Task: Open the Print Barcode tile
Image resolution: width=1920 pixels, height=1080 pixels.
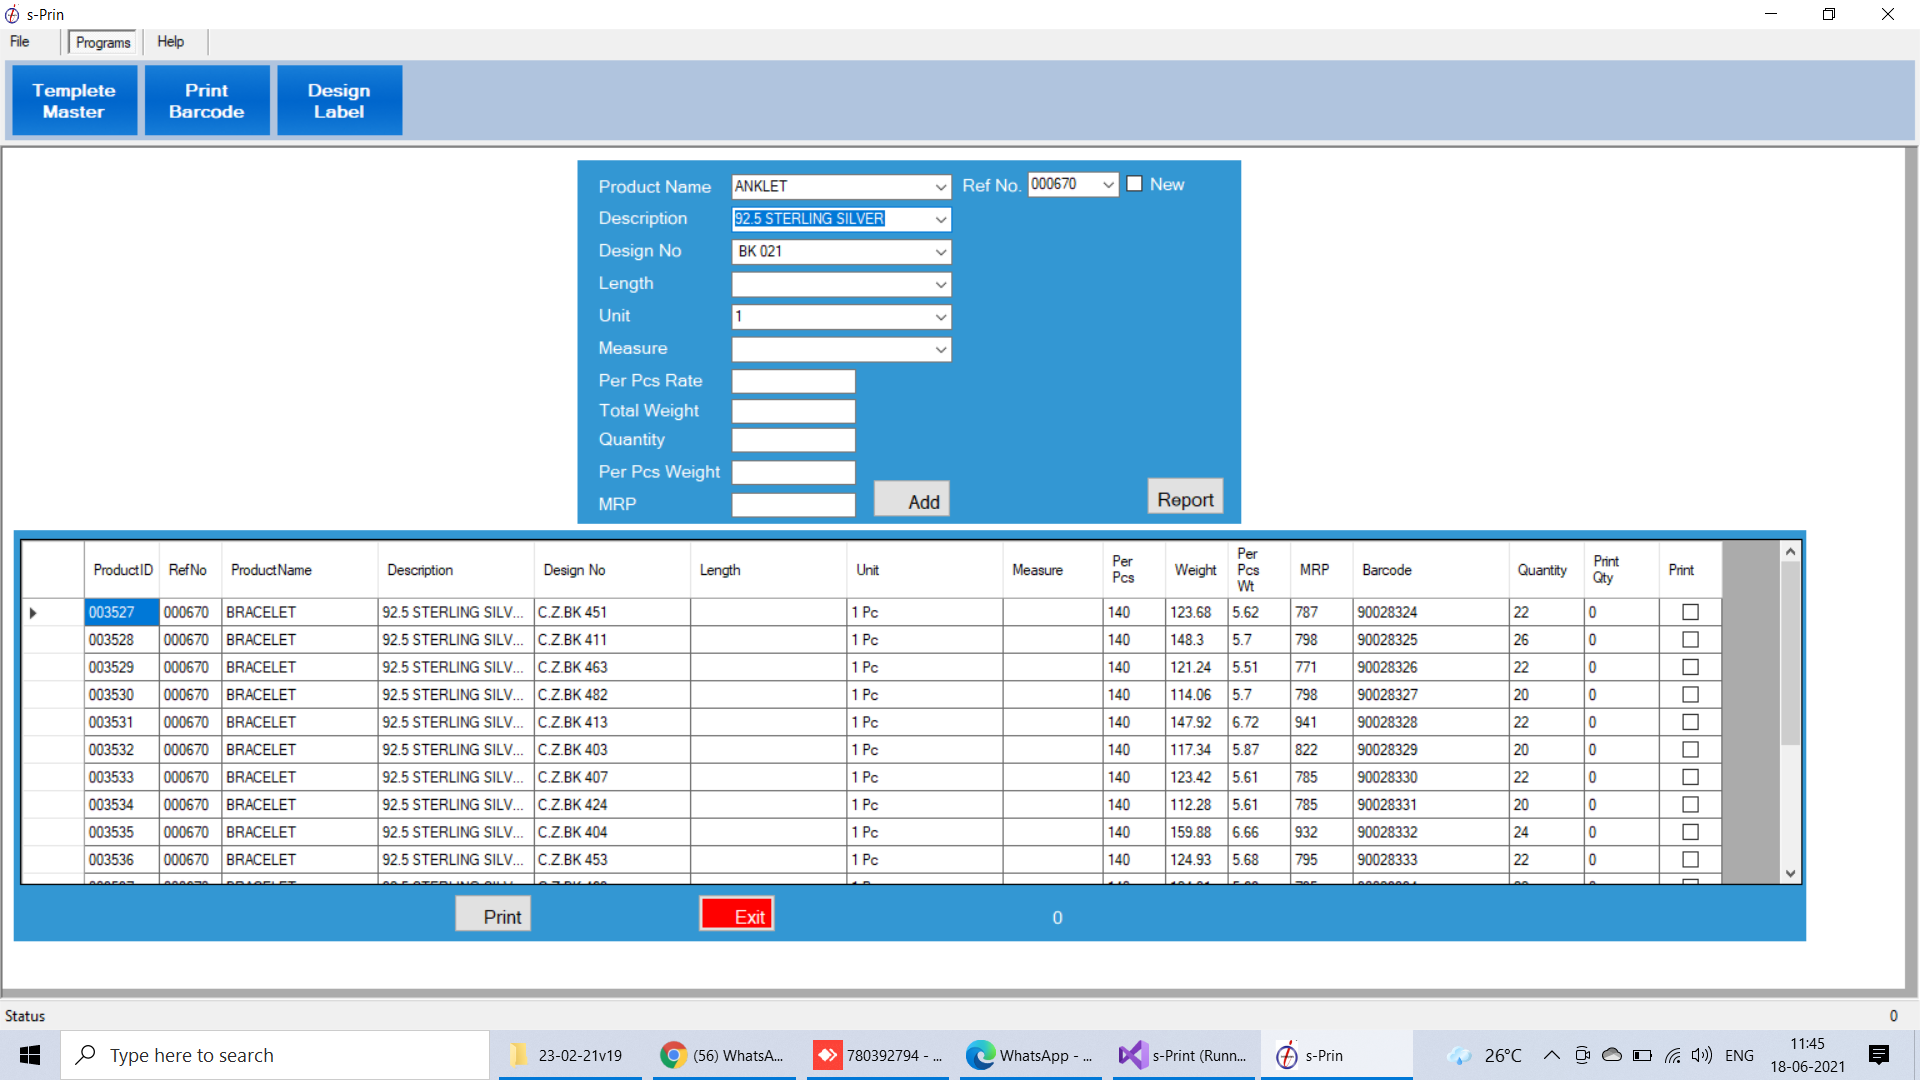Action: pos(207,101)
